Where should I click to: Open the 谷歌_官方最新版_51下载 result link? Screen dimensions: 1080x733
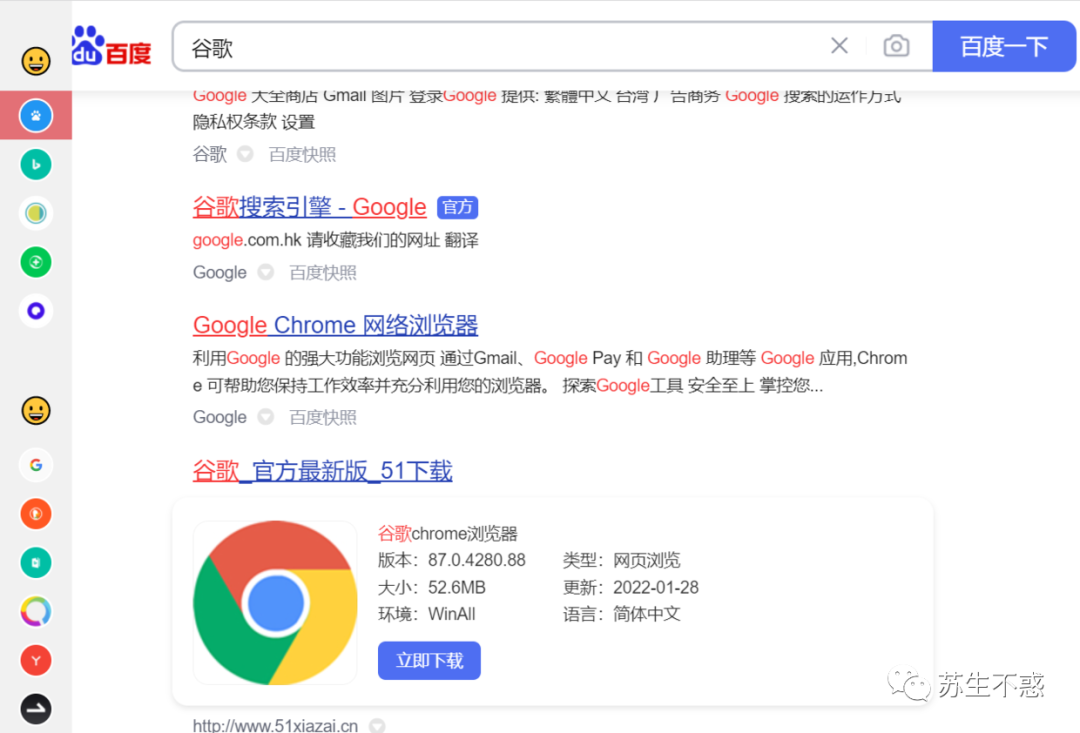(322, 471)
